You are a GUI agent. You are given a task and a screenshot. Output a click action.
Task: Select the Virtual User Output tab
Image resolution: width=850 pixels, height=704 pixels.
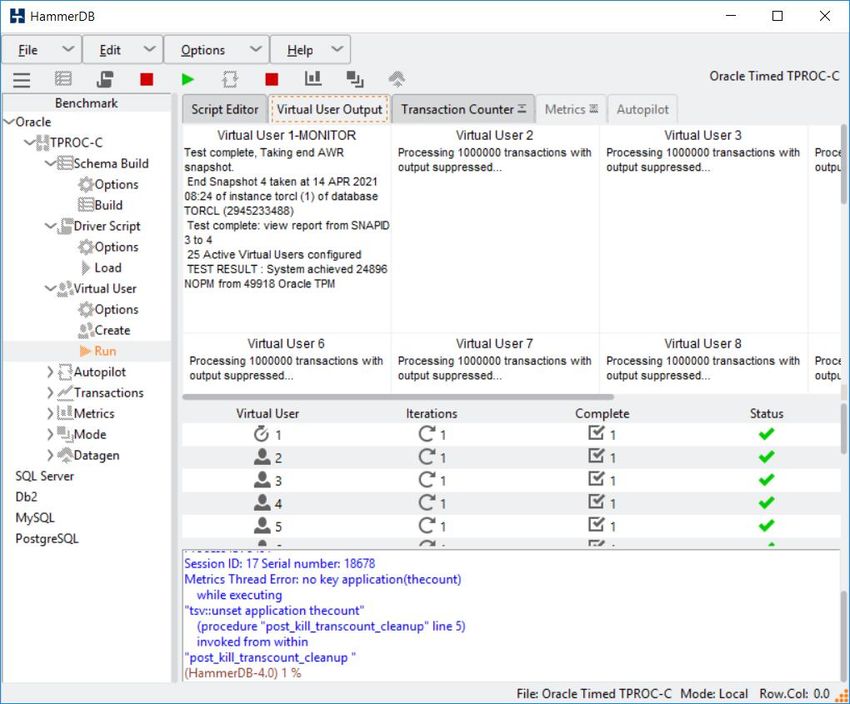[330, 109]
